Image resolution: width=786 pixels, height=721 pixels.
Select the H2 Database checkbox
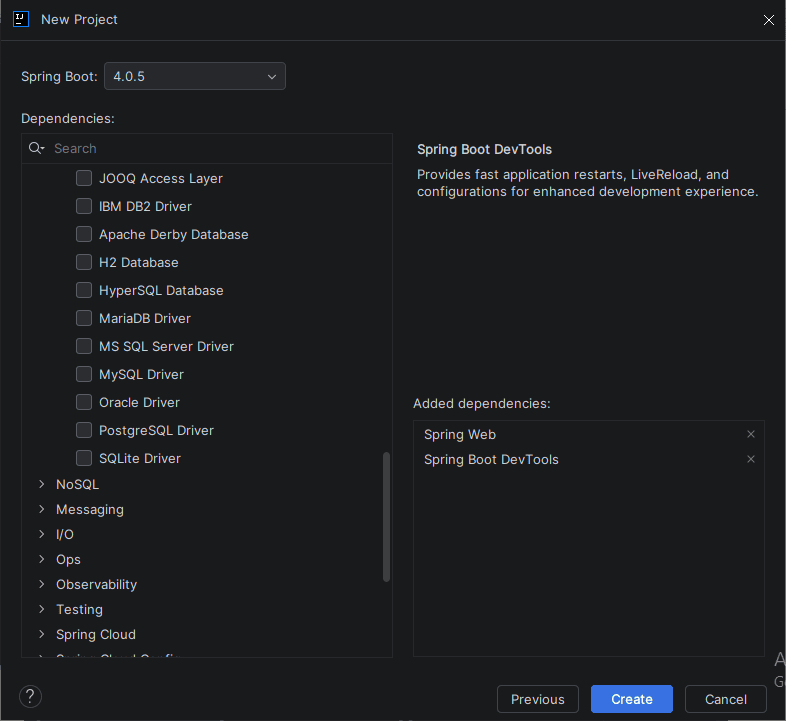(x=84, y=262)
